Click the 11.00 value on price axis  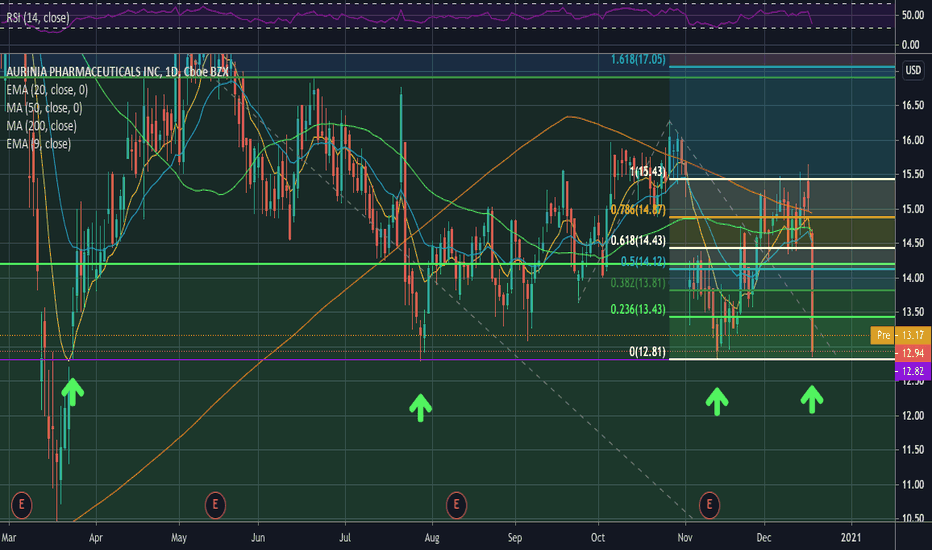pos(913,485)
